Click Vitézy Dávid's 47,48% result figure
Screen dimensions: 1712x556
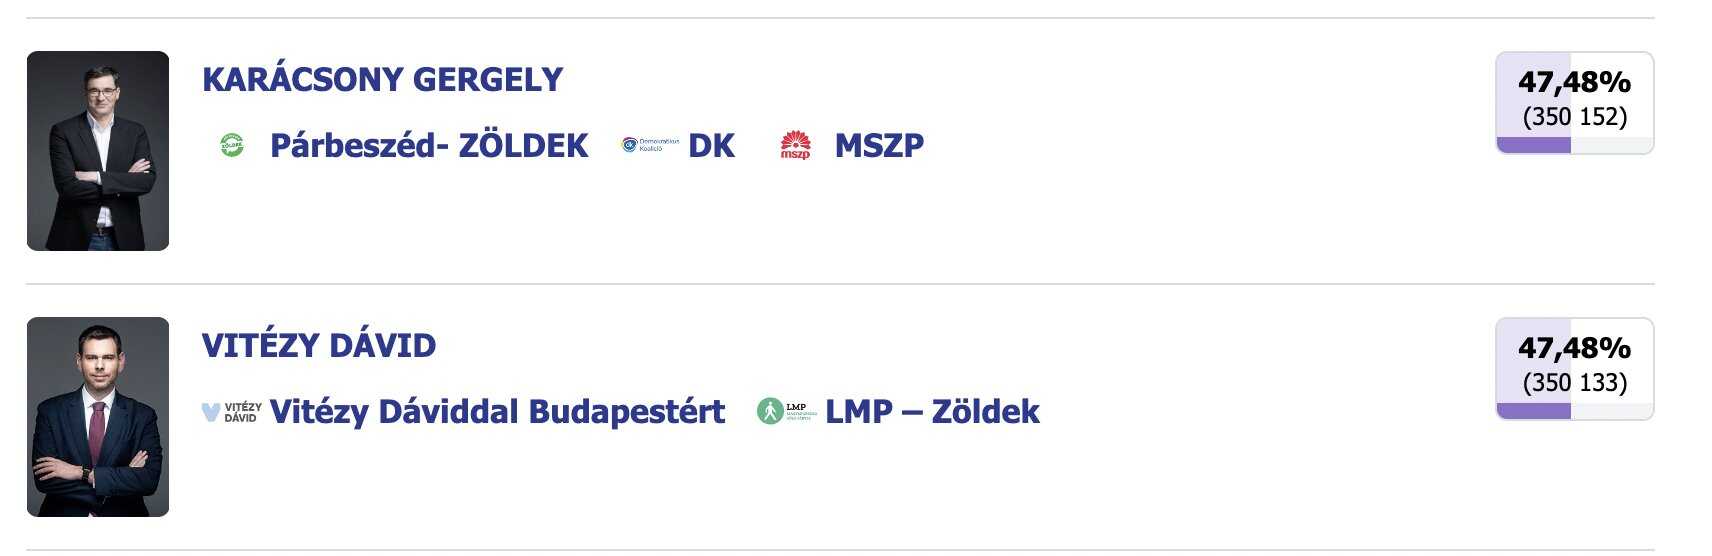coord(1574,347)
